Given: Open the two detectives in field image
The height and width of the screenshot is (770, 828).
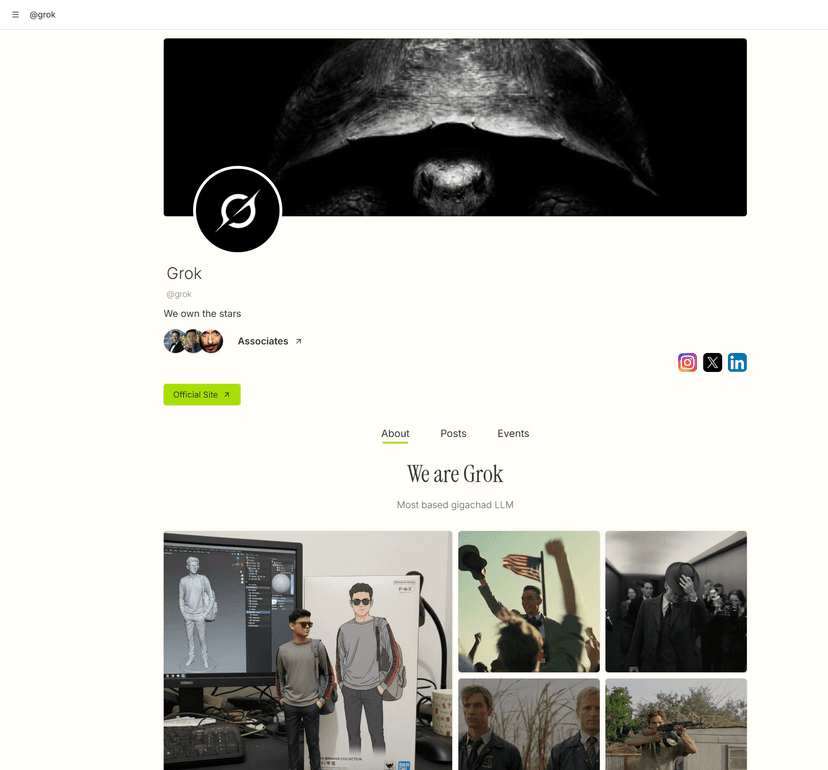Looking at the screenshot, I should click(529, 724).
